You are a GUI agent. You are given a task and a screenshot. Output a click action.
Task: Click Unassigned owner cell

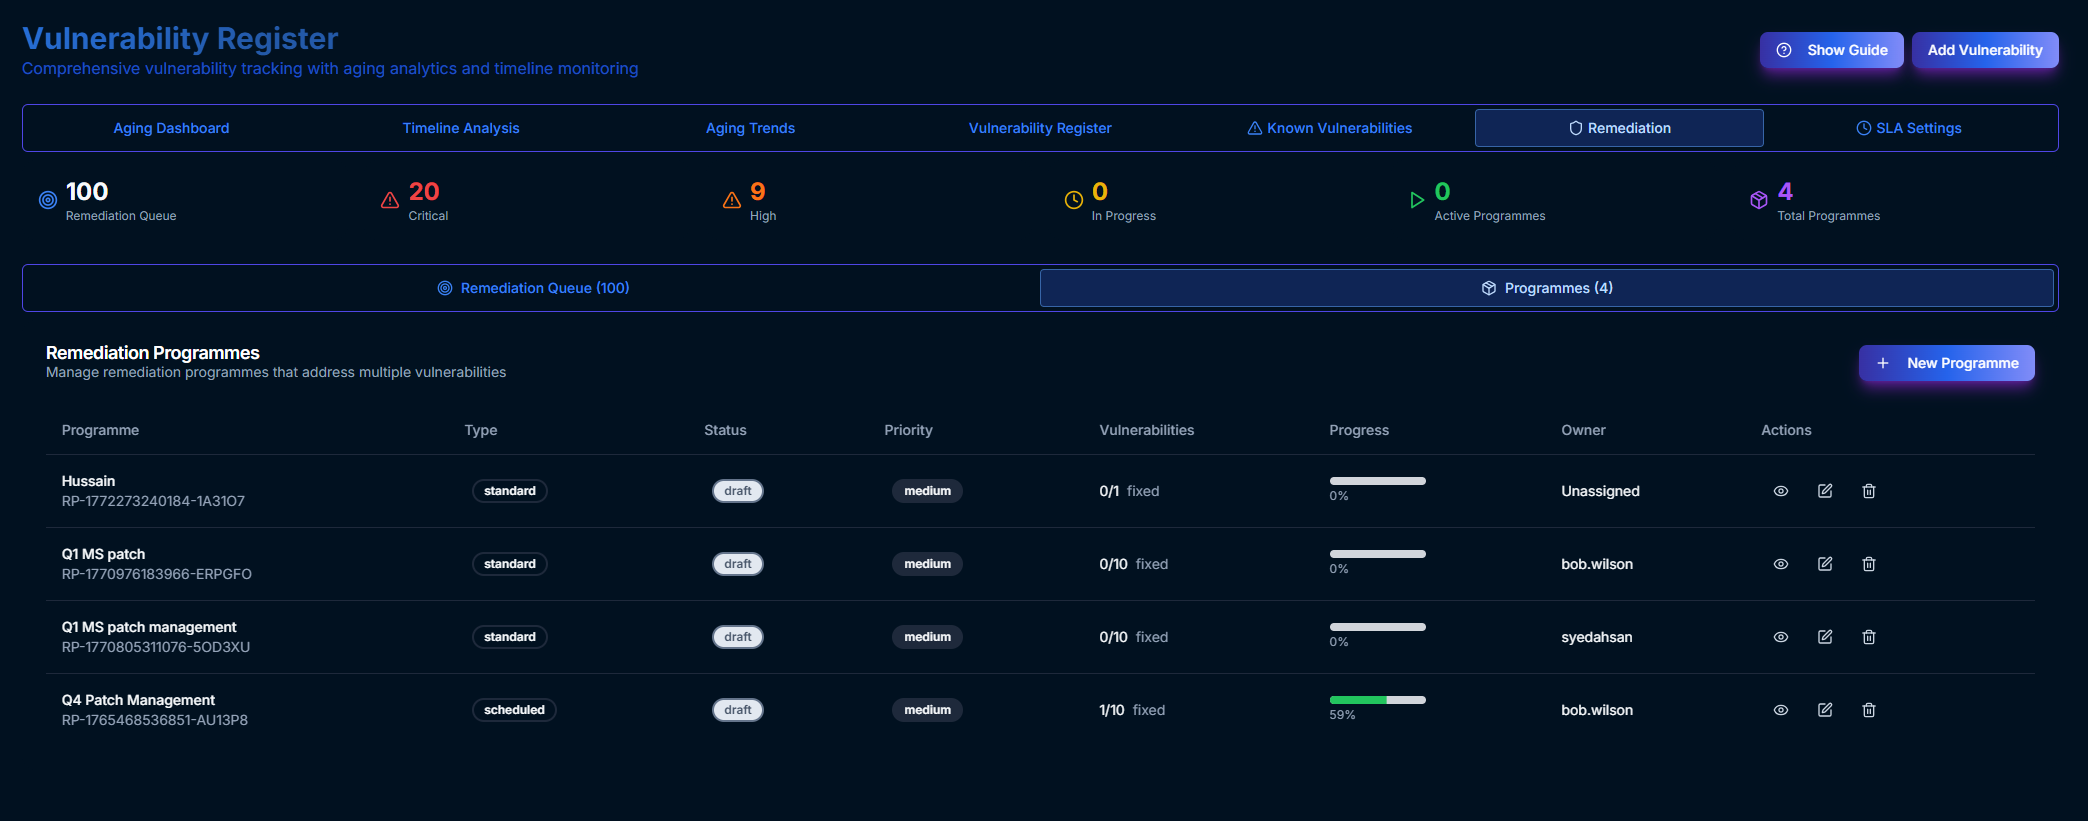[x=1600, y=491]
